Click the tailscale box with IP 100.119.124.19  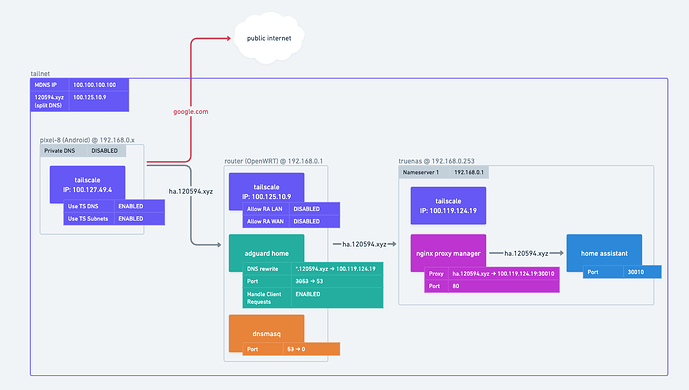pyautogui.click(x=448, y=206)
